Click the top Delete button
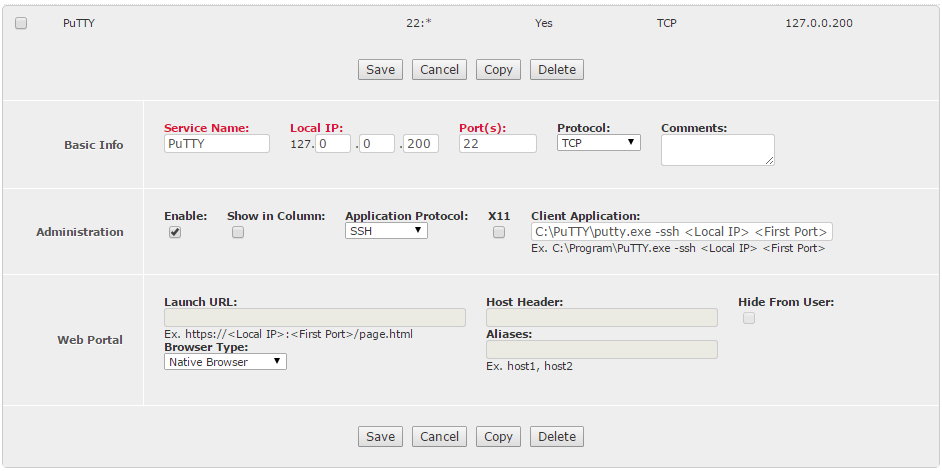The width and height of the screenshot is (942, 471). pyautogui.click(x=557, y=69)
